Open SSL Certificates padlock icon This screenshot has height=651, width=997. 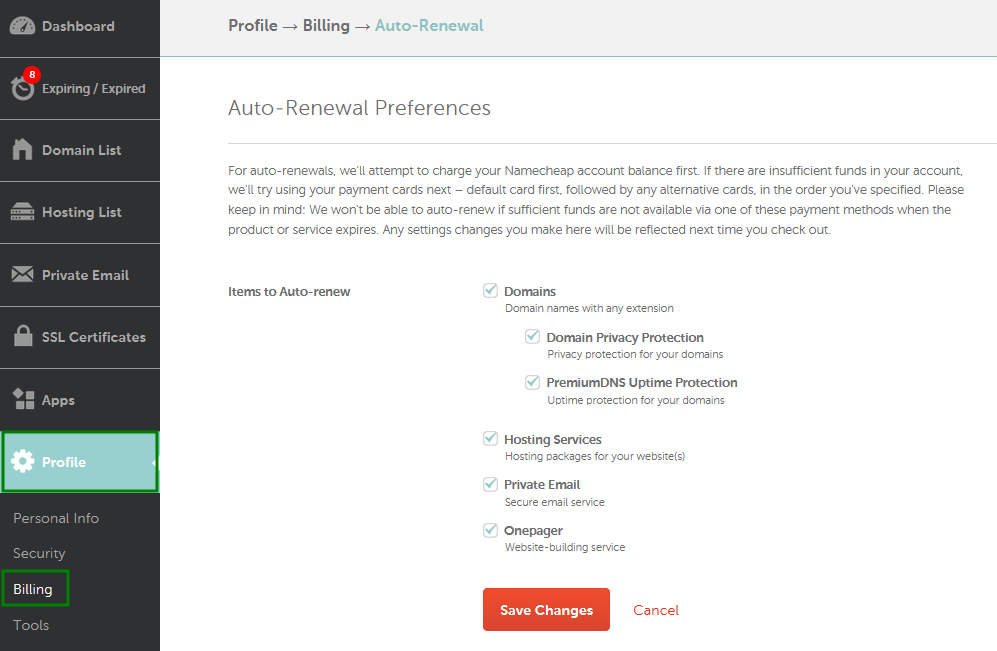(x=23, y=336)
